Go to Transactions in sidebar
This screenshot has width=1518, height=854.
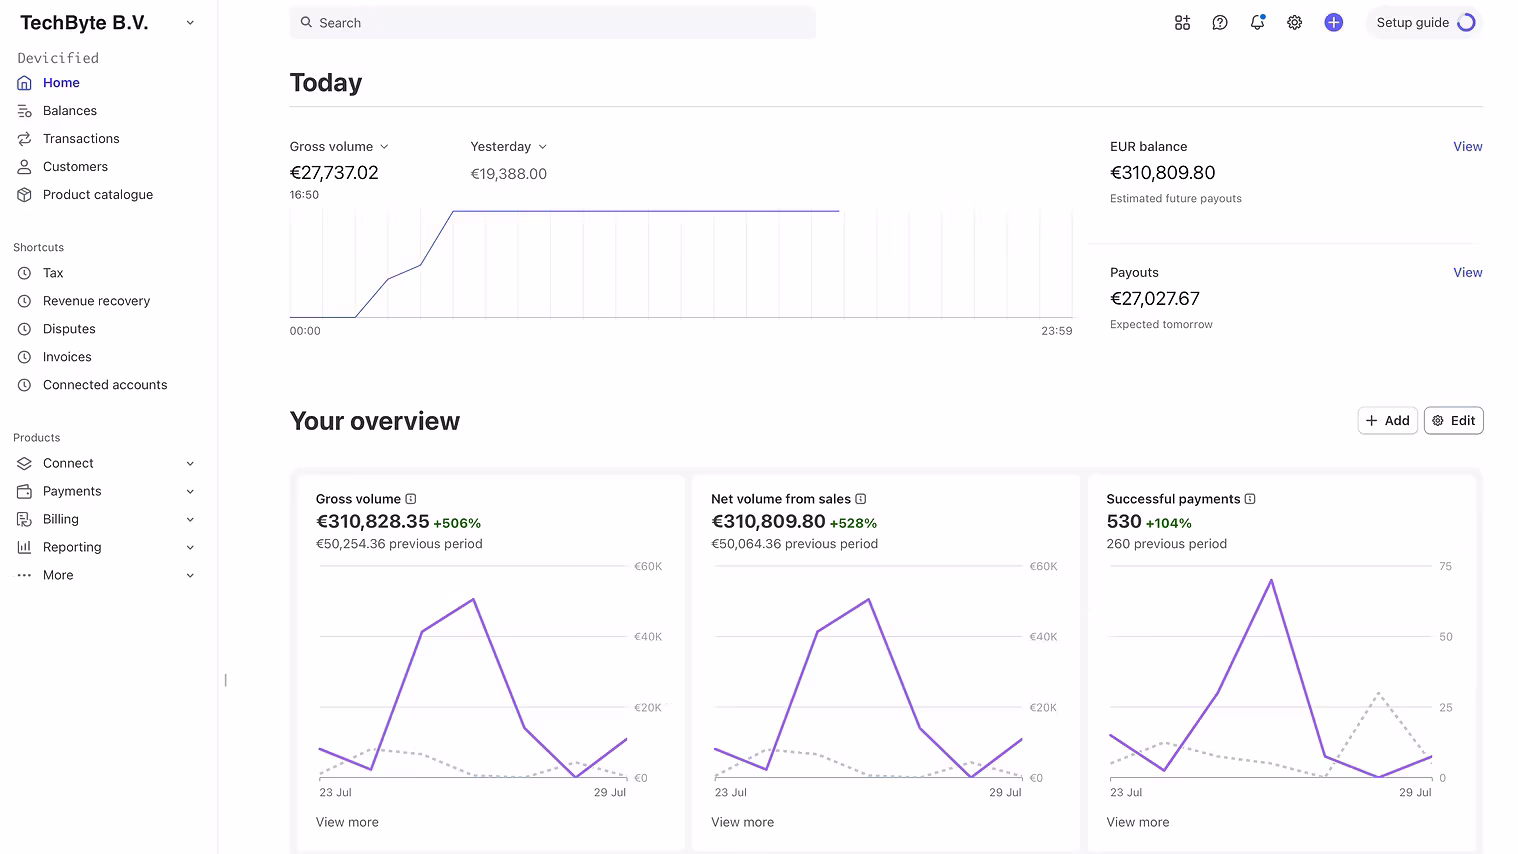click(81, 139)
